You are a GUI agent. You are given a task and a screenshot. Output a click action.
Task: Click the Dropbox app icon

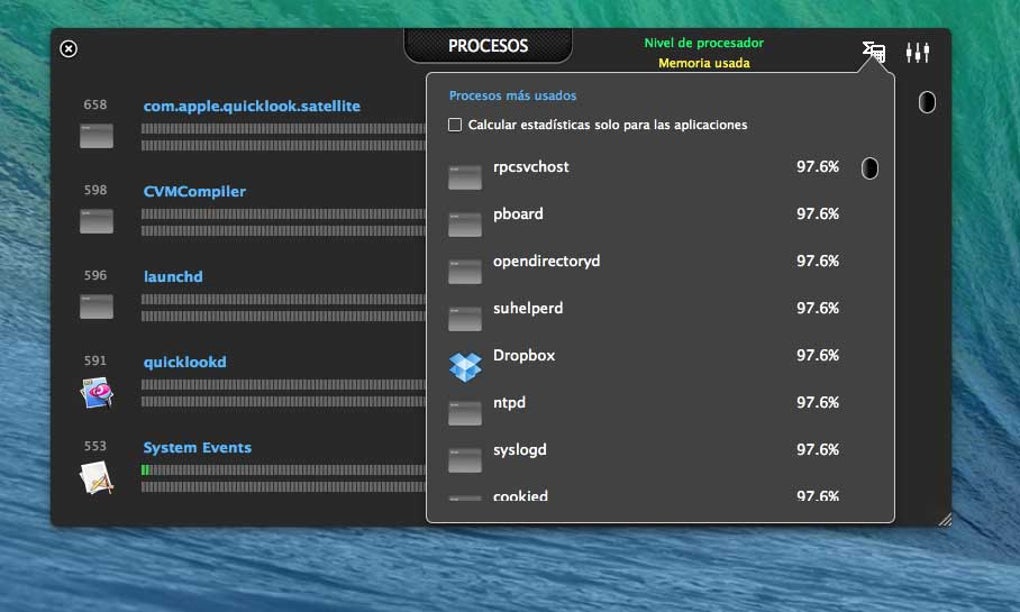click(465, 367)
